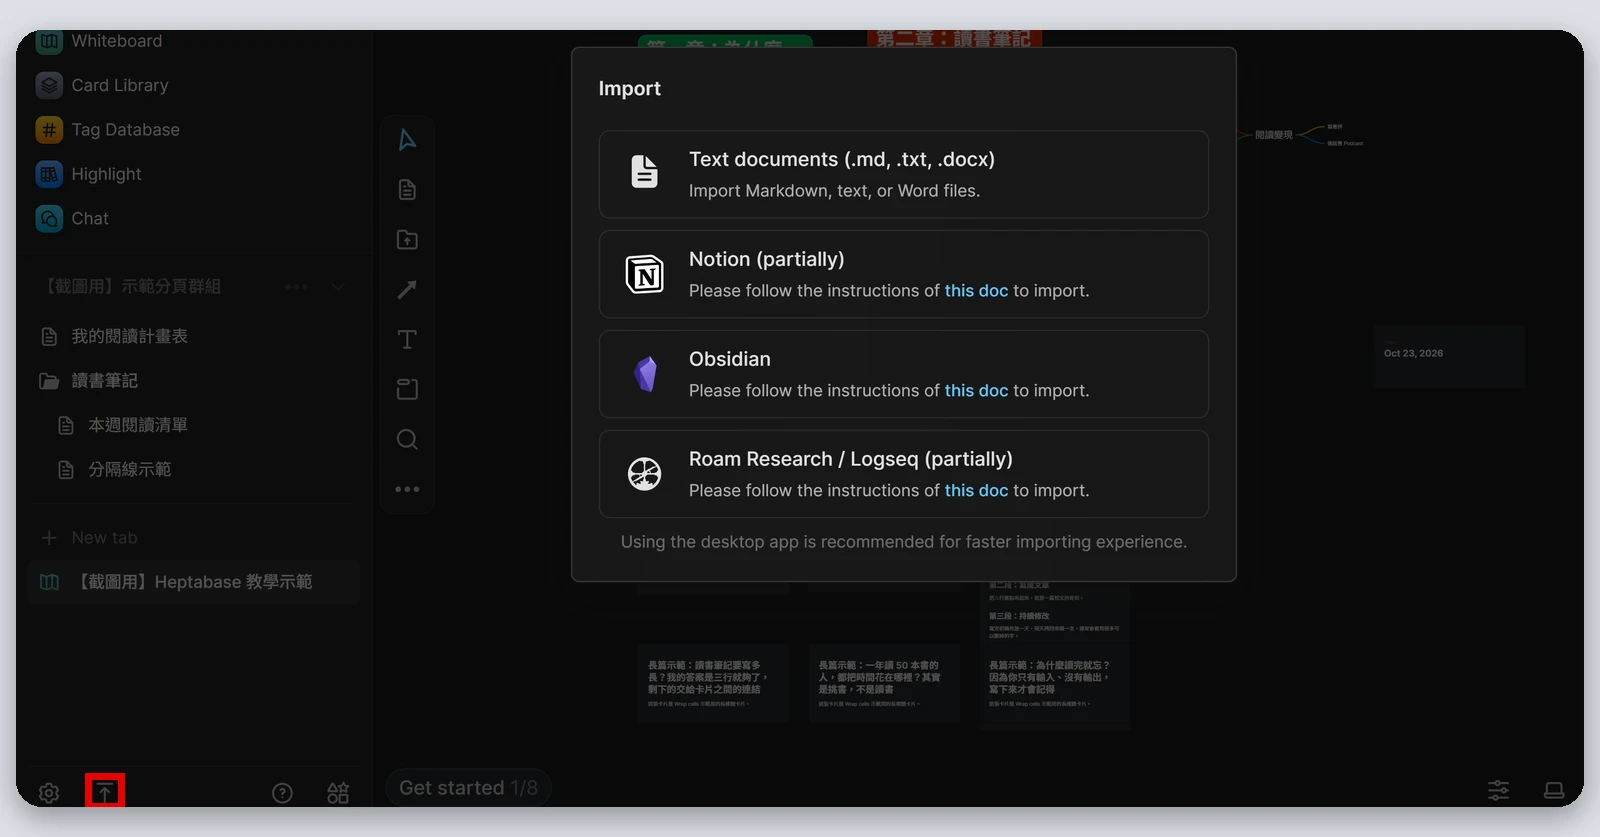
Task: Select the pointer tool in whiteboard toolbar
Action: point(407,140)
